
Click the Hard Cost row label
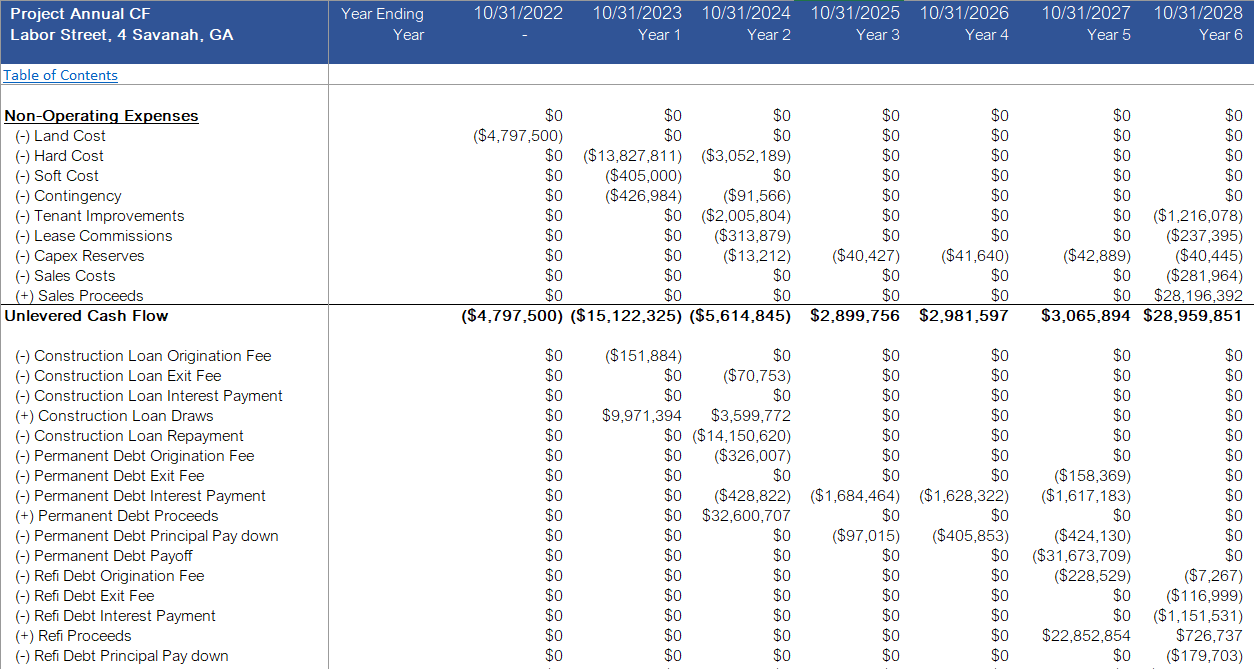[59, 156]
